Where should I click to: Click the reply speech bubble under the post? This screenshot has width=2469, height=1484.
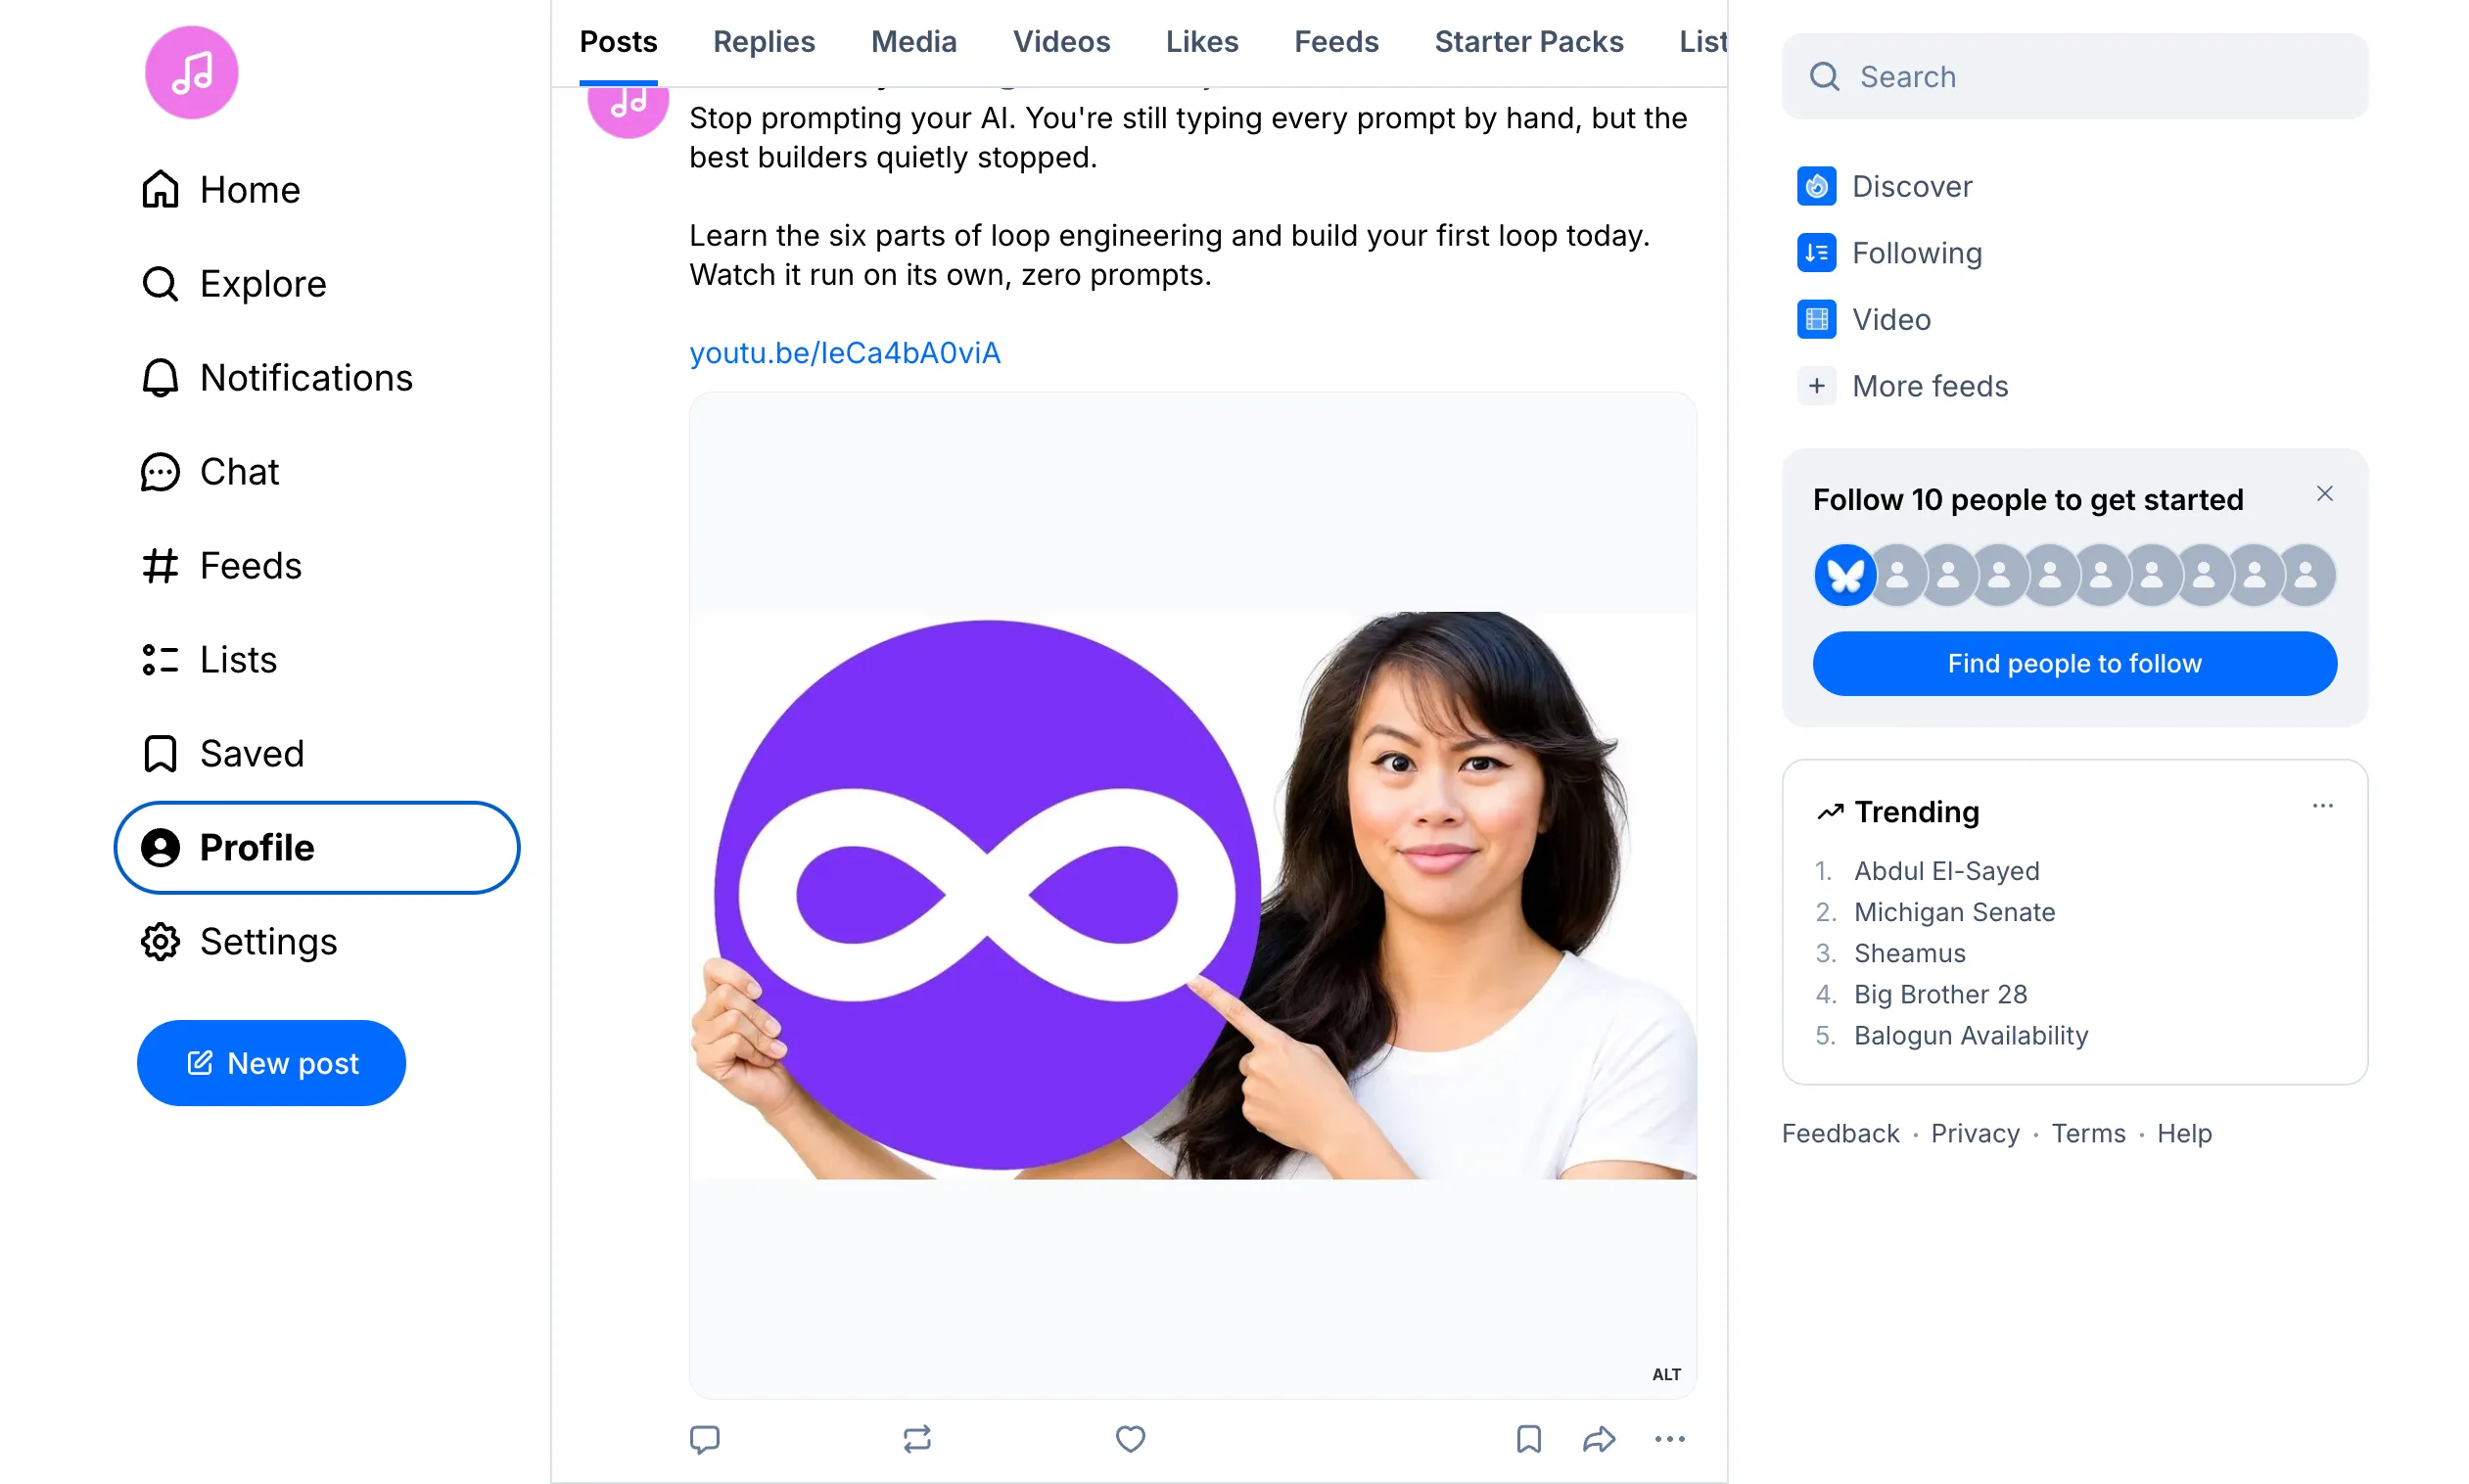705,1439
